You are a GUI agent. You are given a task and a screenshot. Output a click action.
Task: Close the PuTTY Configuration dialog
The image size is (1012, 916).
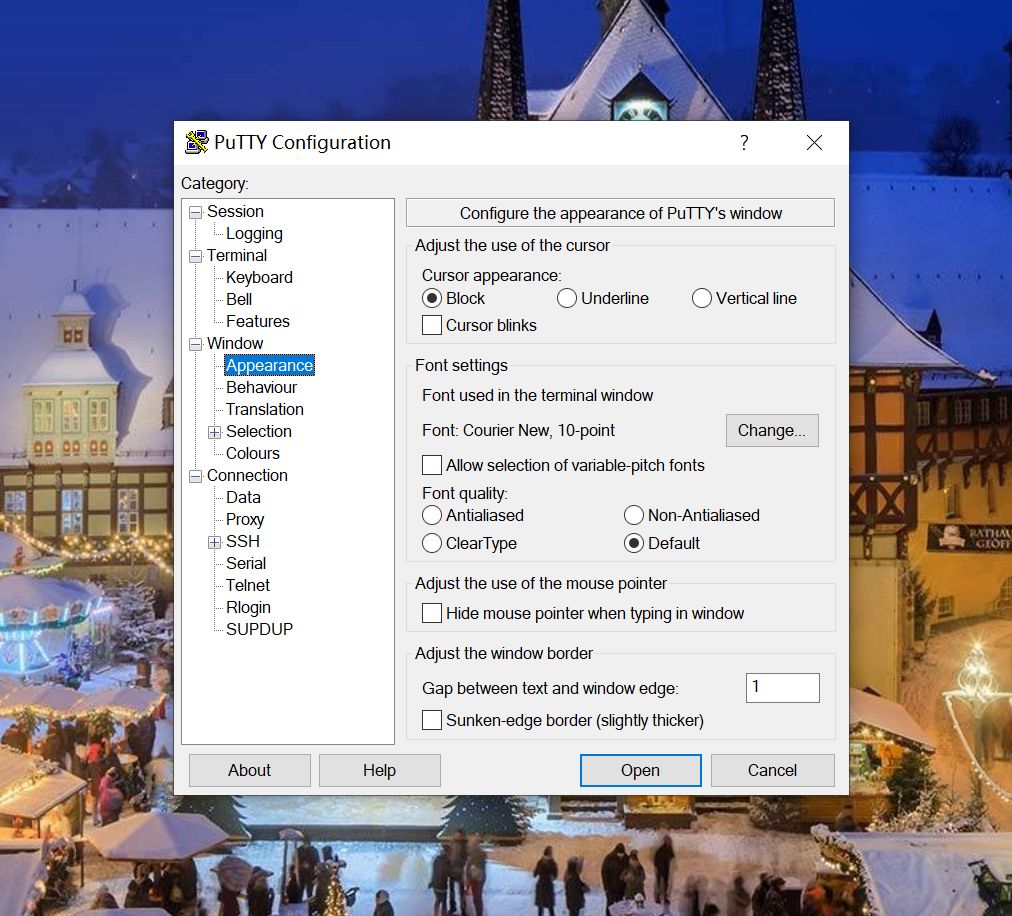(x=815, y=142)
